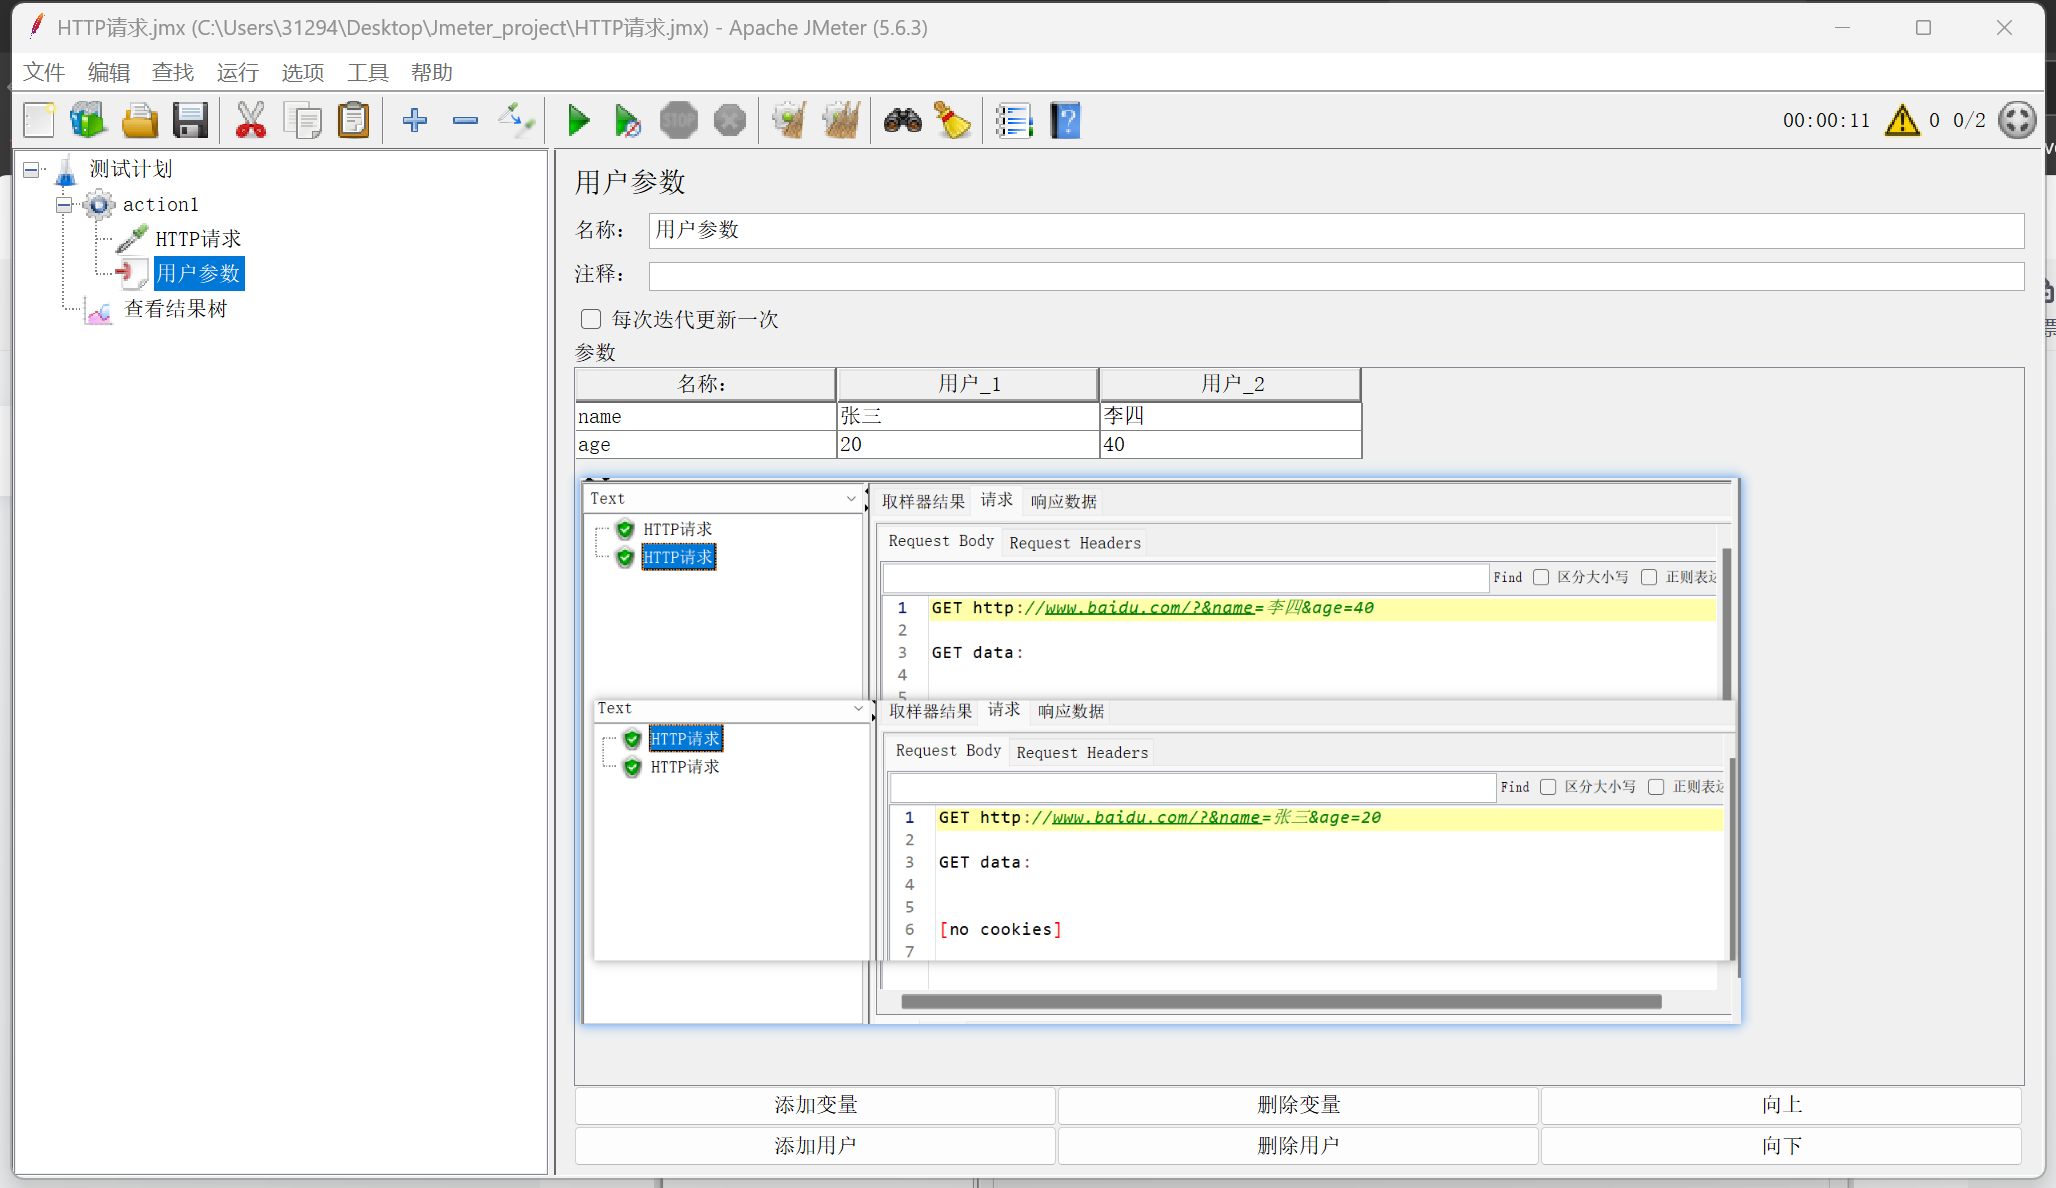
Task: Click the 用户_2 age cell with 40
Action: tap(1230, 445)
